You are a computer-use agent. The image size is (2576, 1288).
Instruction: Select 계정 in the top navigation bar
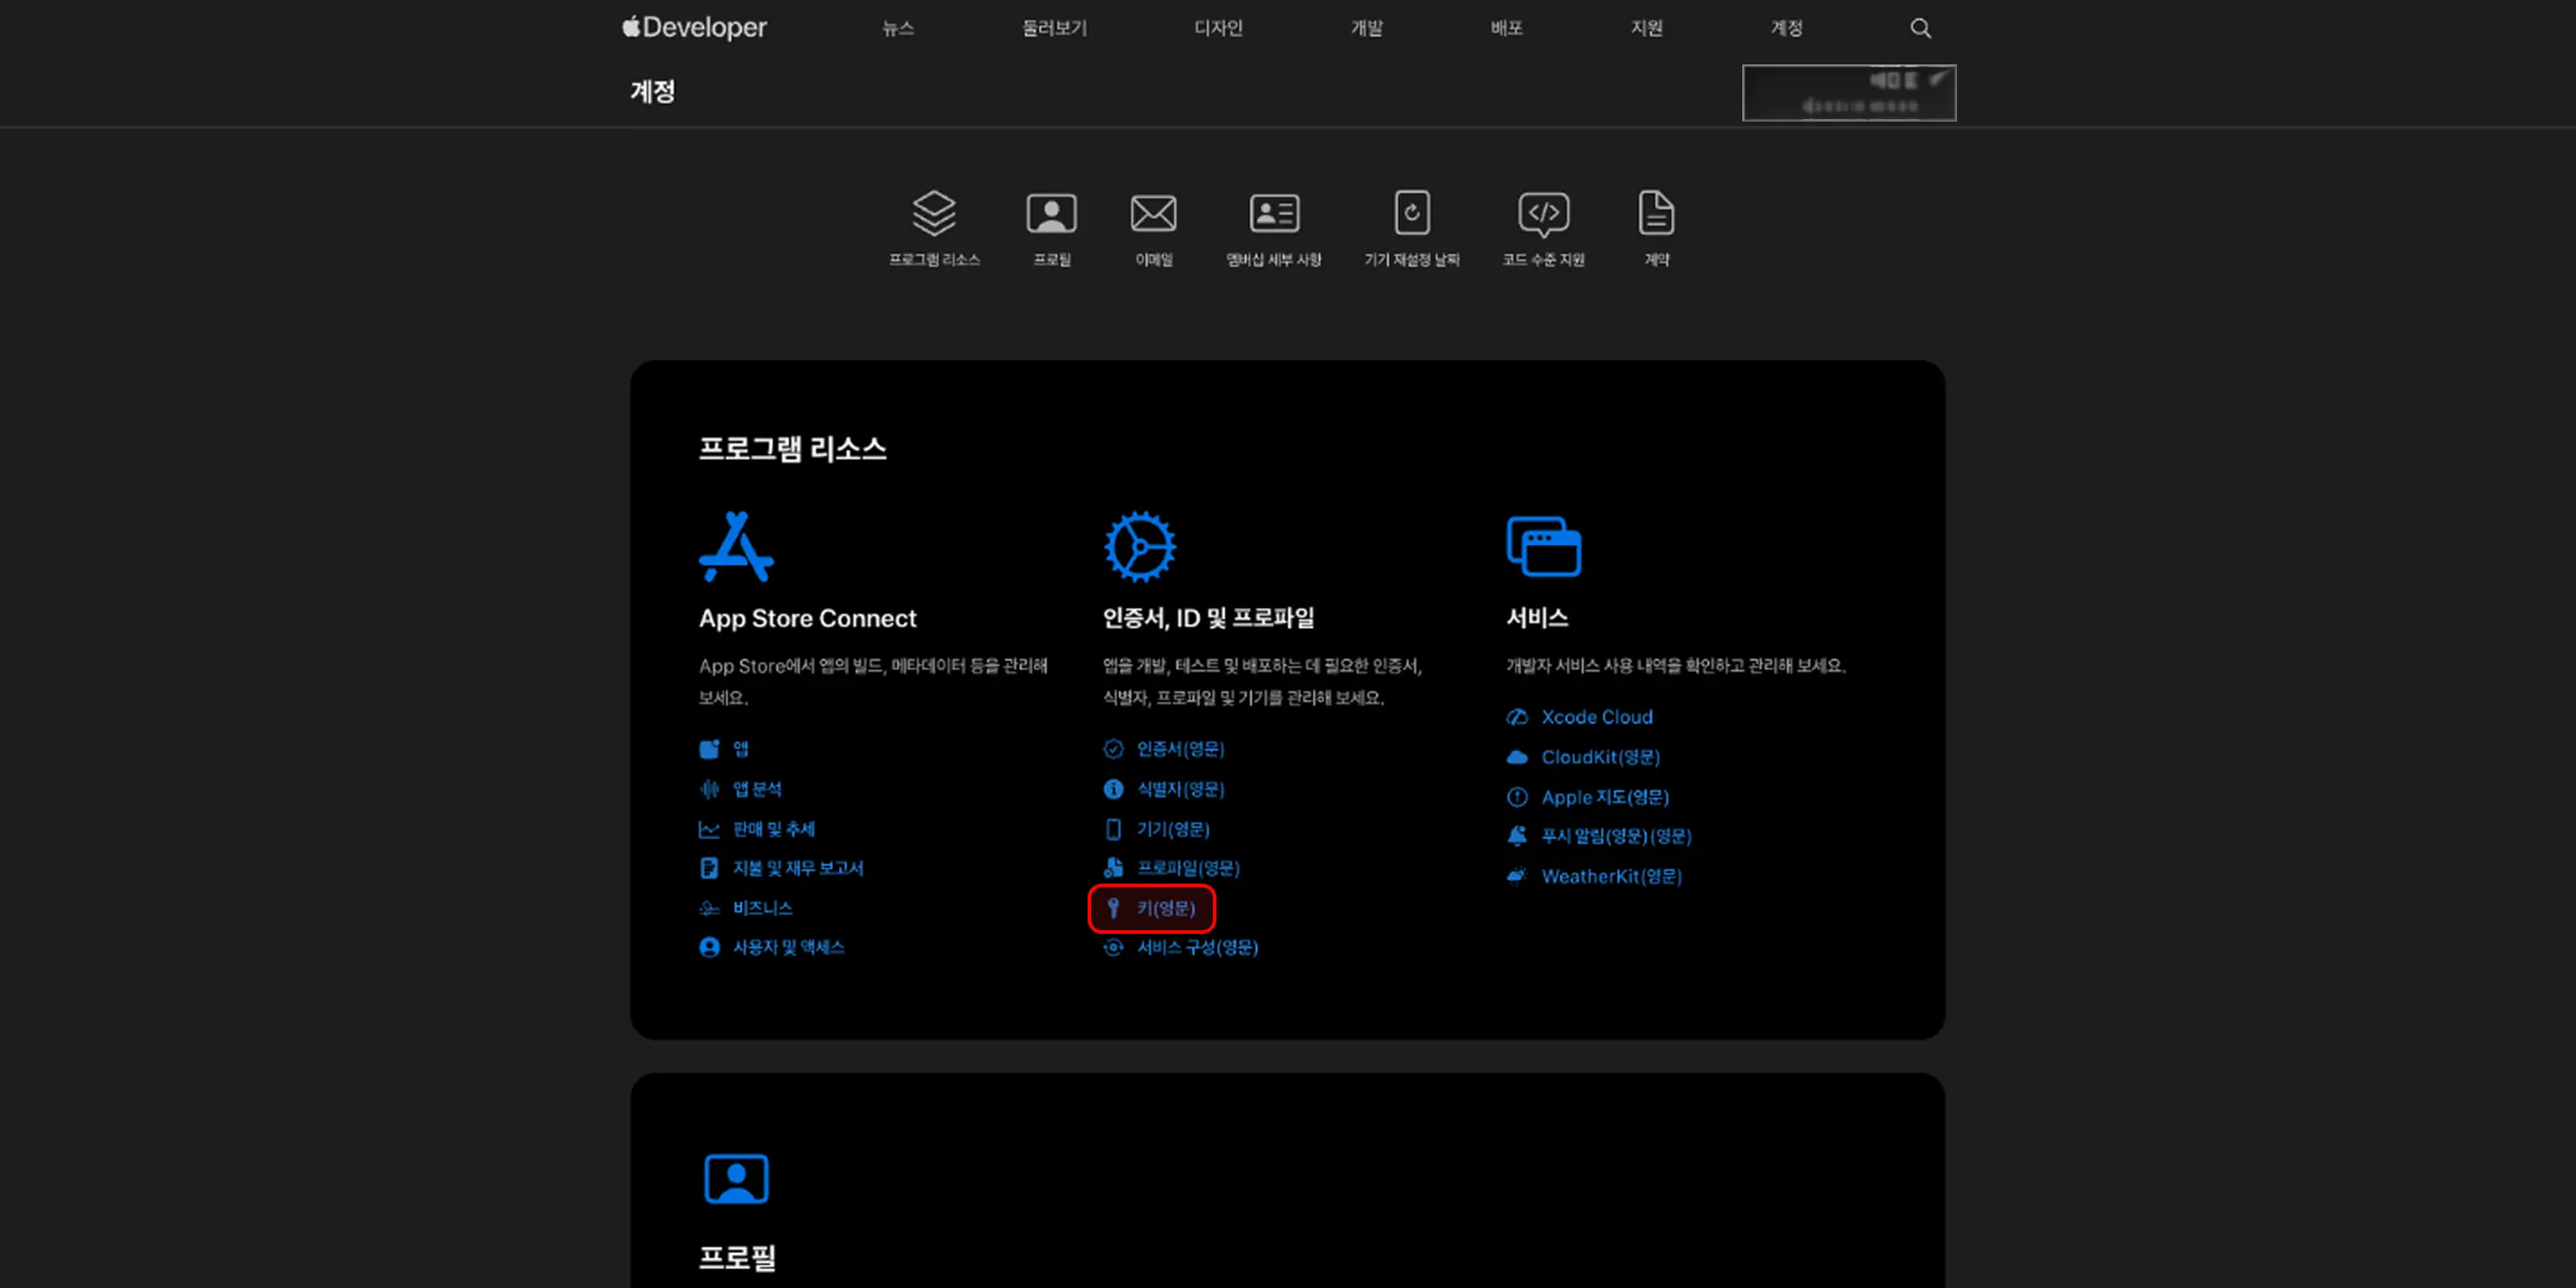tap(1786, 28)
